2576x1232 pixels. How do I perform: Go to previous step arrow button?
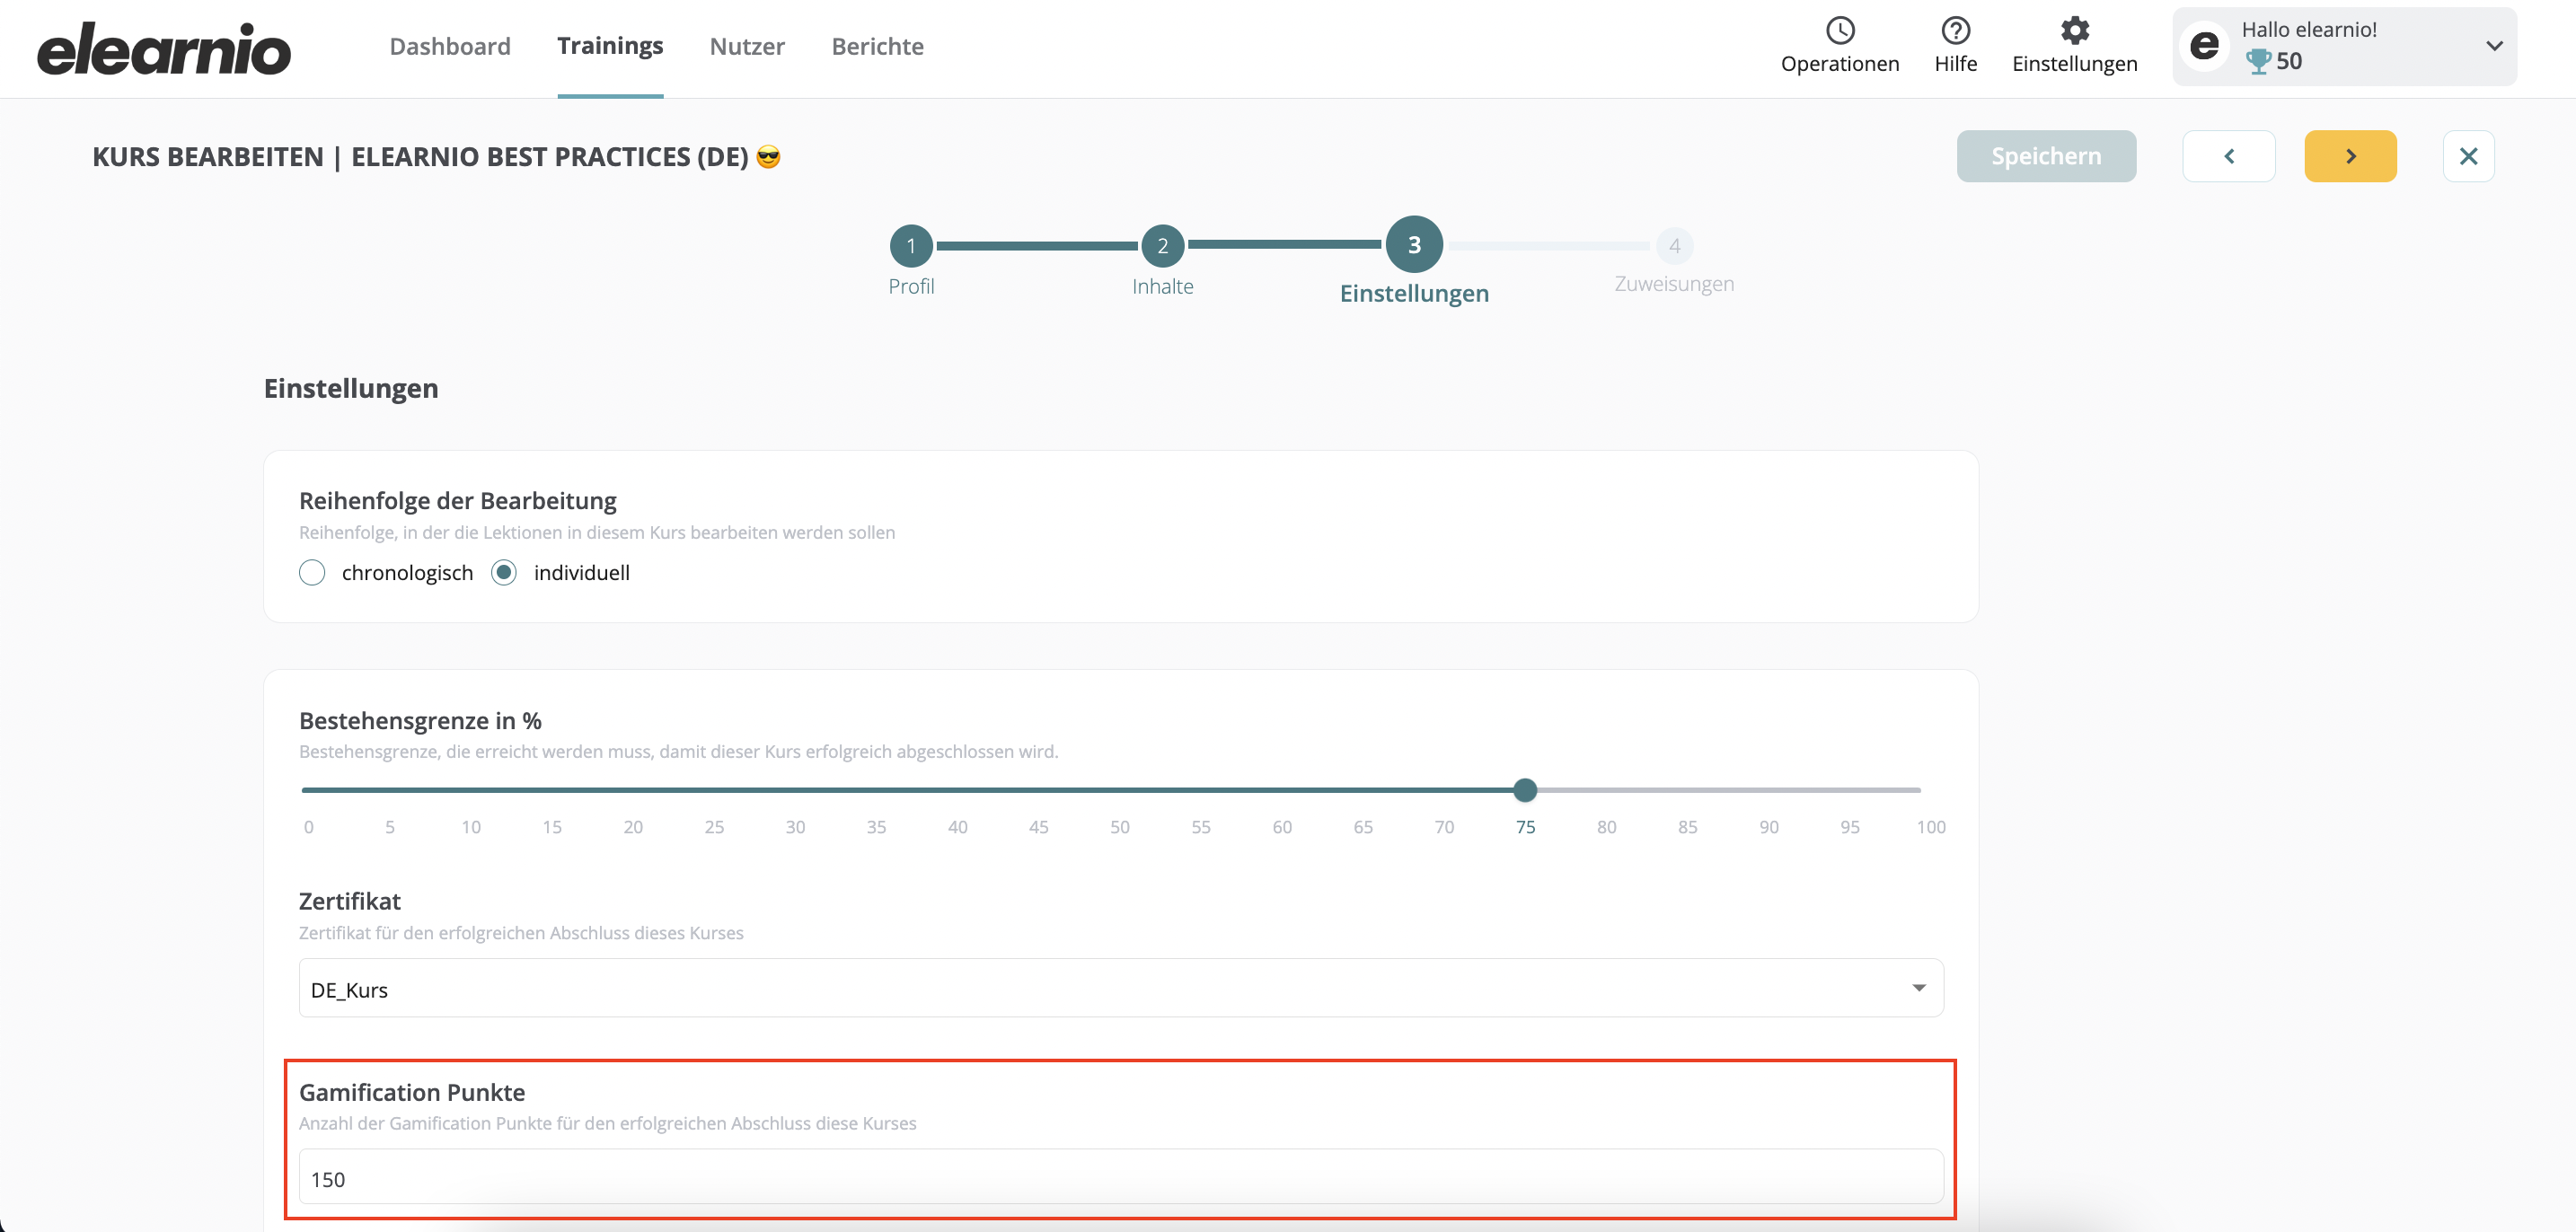2229,156
